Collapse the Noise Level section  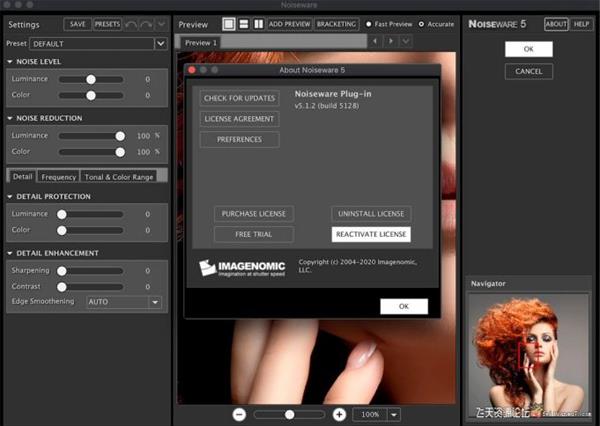[9, 62]
